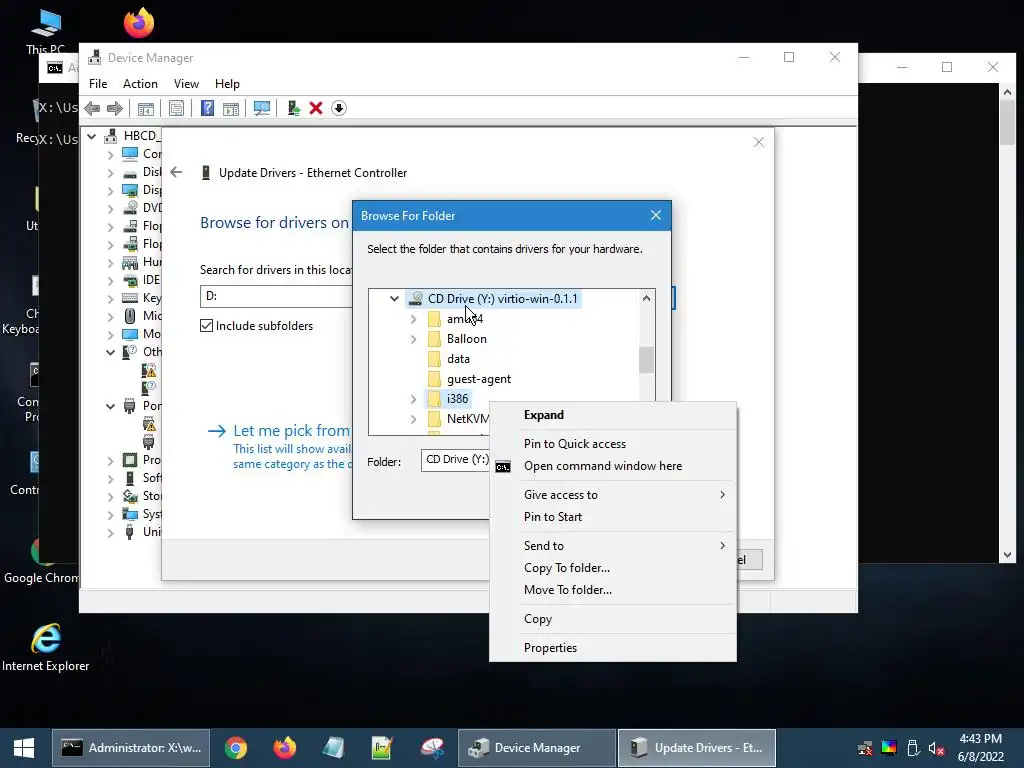Click the USB safely remove tray icon
1024x768 pixels.
pos(913,748)
